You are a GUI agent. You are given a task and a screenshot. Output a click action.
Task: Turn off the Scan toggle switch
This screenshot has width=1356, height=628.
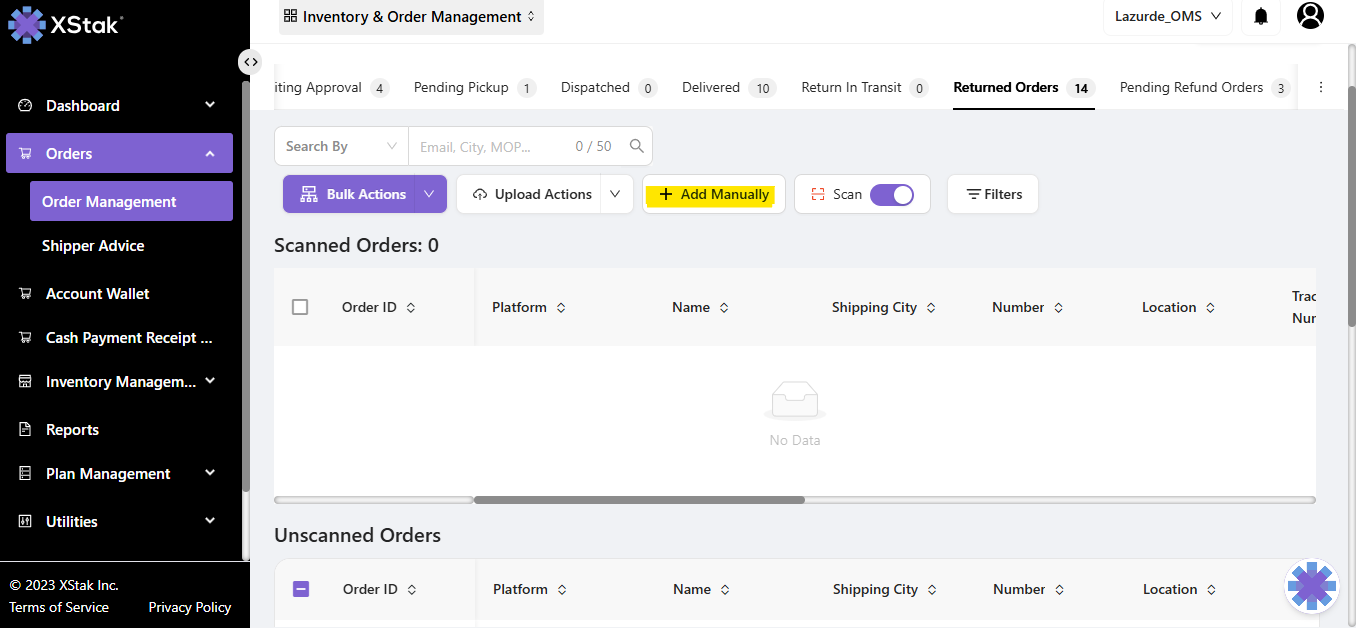(x=891, y=195)
